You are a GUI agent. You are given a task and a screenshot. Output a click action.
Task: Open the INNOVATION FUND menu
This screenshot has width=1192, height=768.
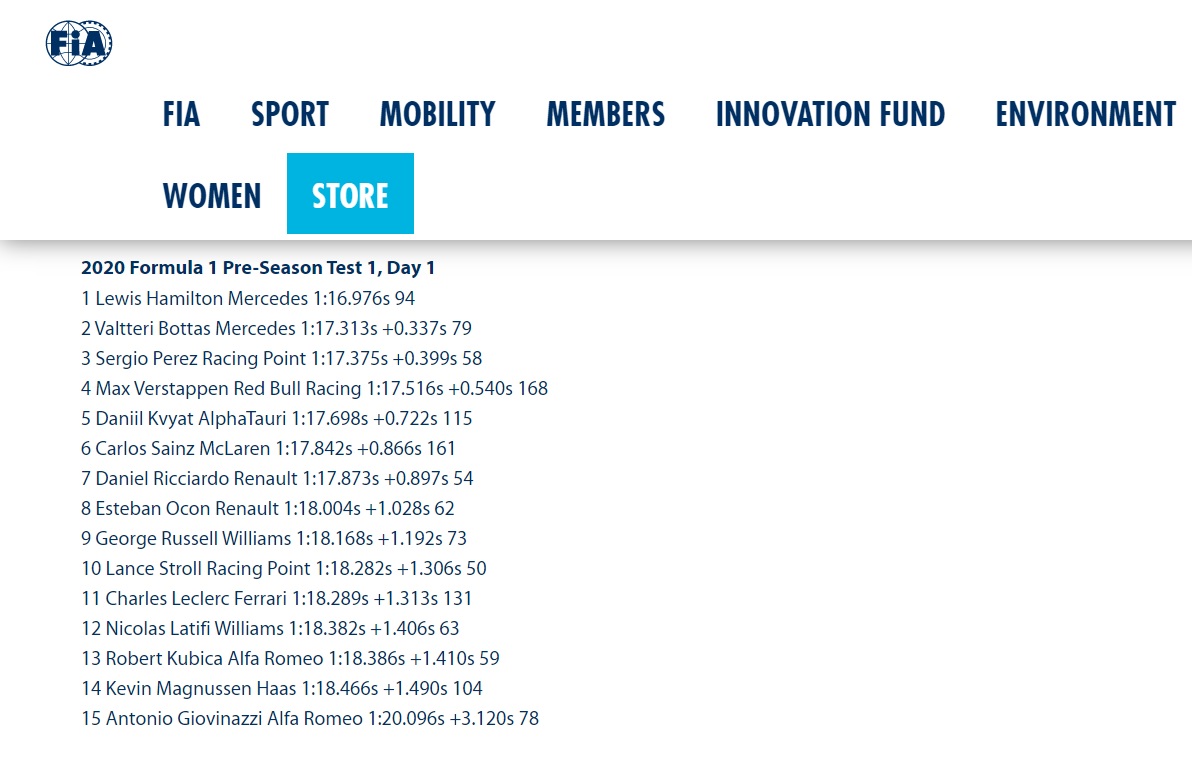pyautogui.click(x=830, y=114)
